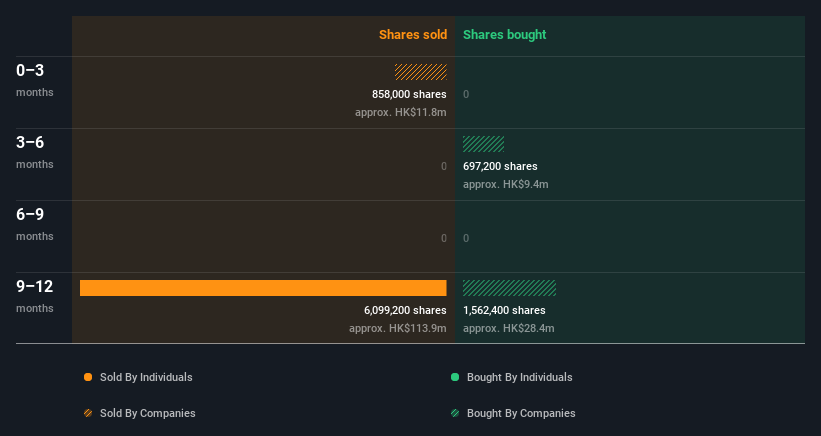
Task: Click the hatched orange 0–3 months sold bar
Action: coord(420,72)
